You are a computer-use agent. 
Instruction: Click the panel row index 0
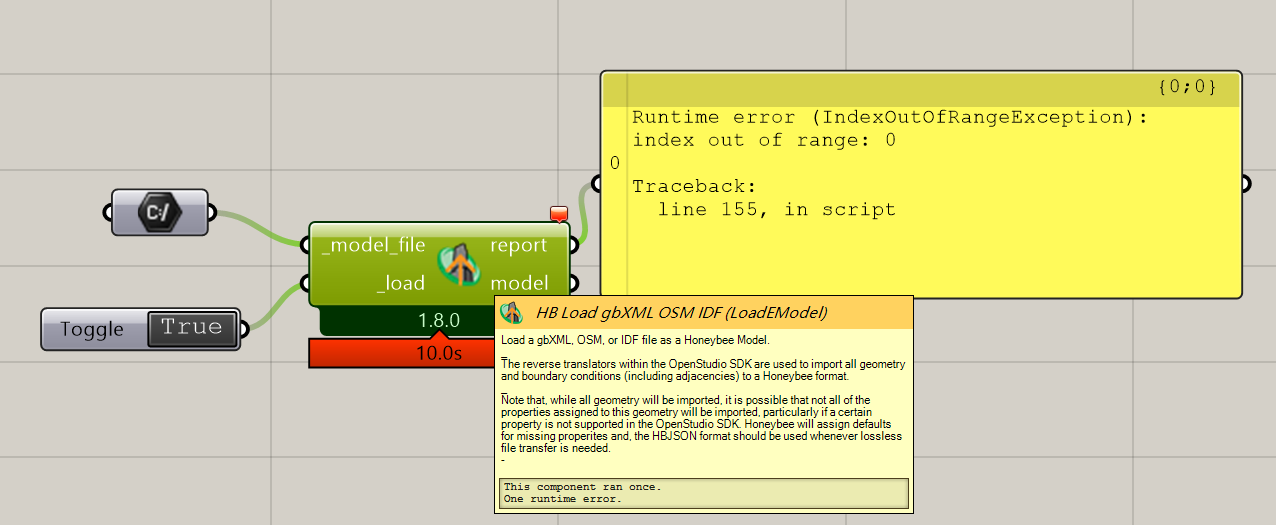point(614,163)
